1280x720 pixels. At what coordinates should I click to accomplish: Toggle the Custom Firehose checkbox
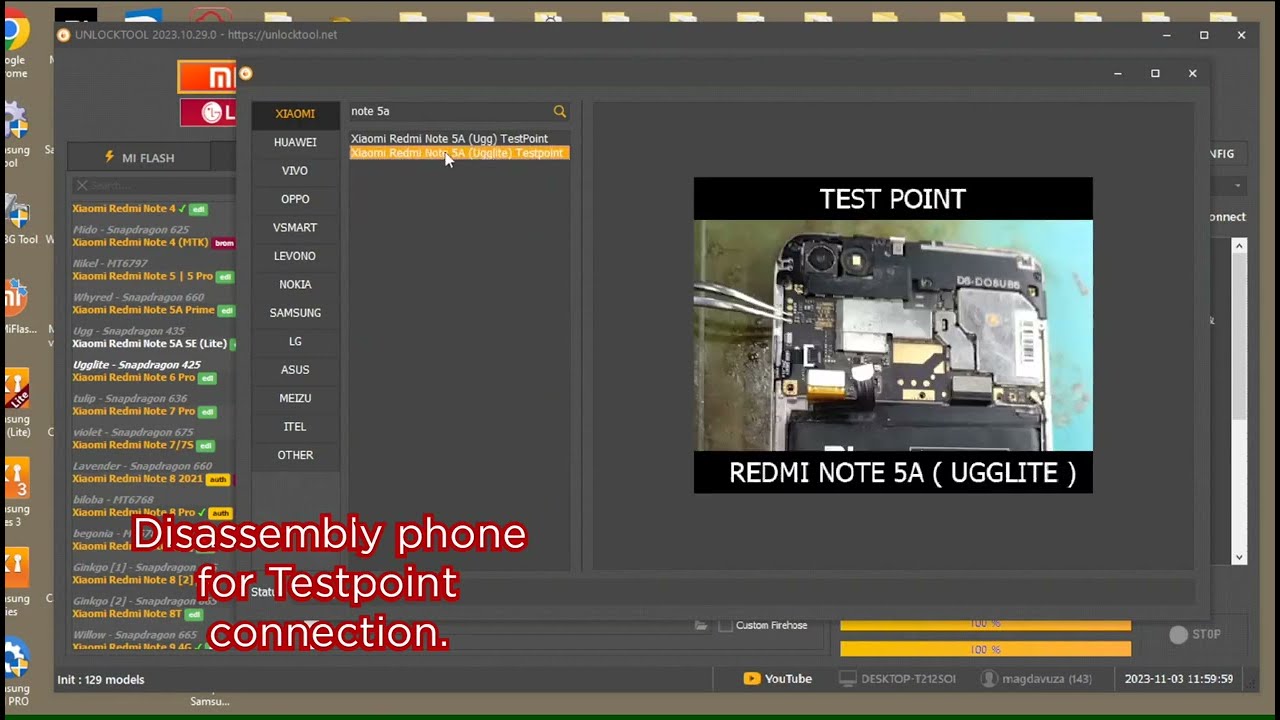click(726, 626)
